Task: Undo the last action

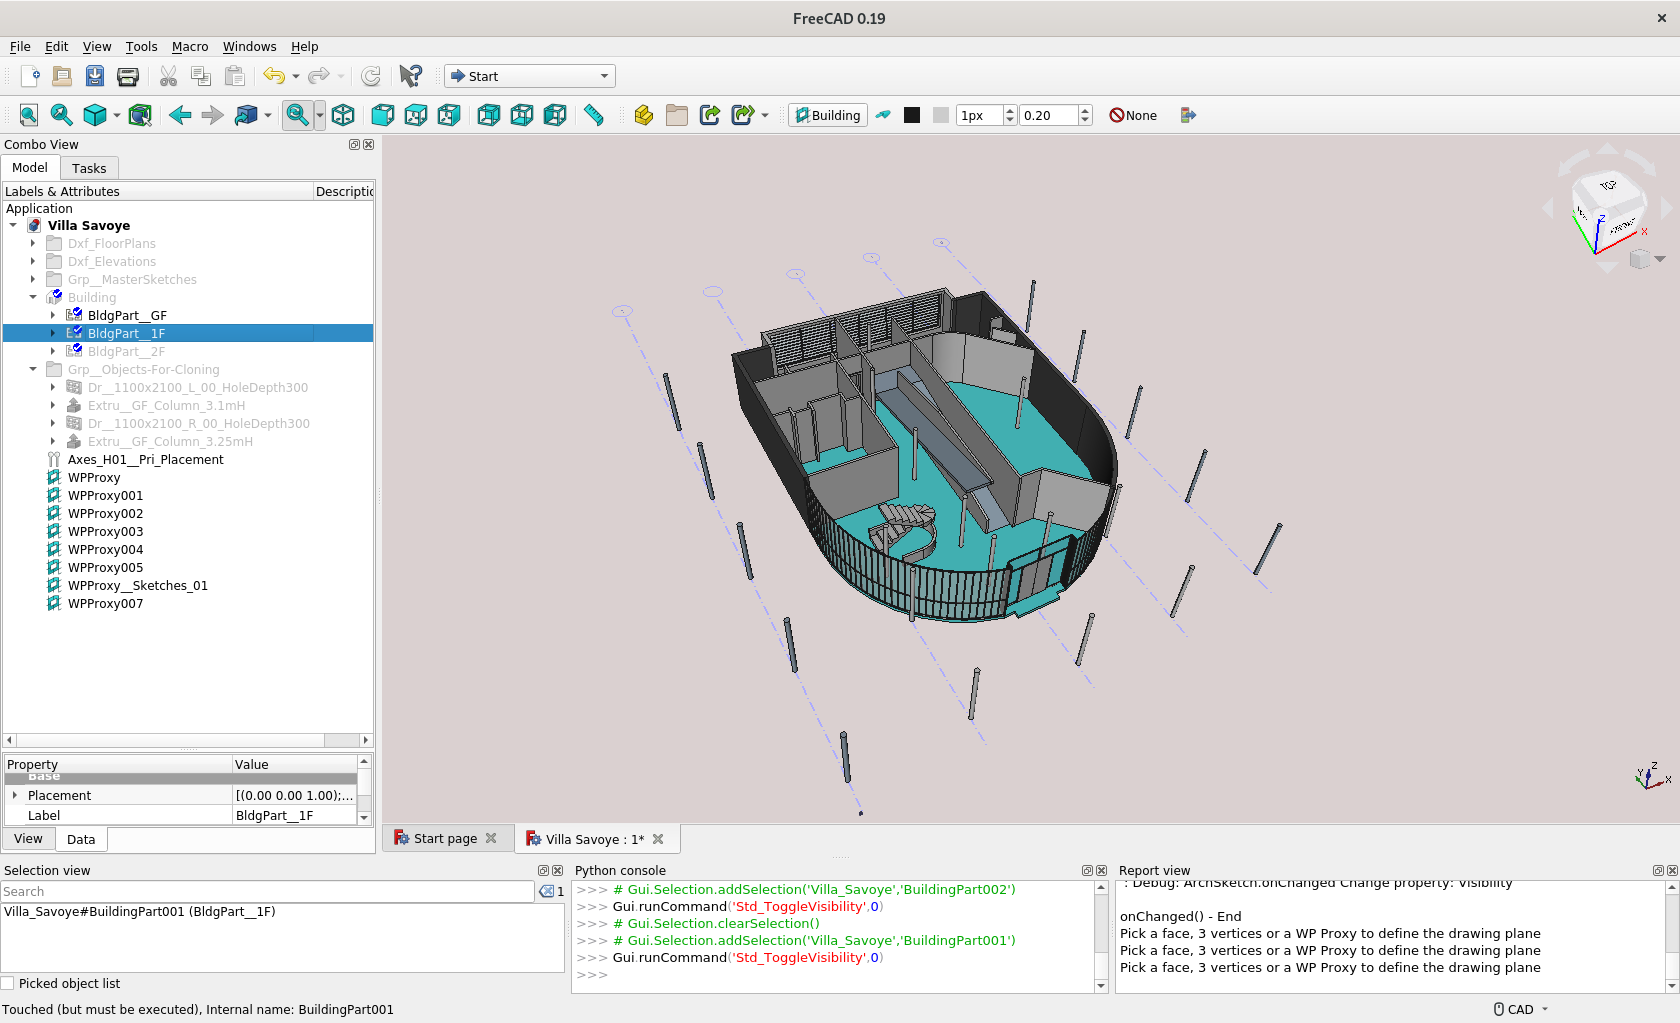Action: [273, 76]
